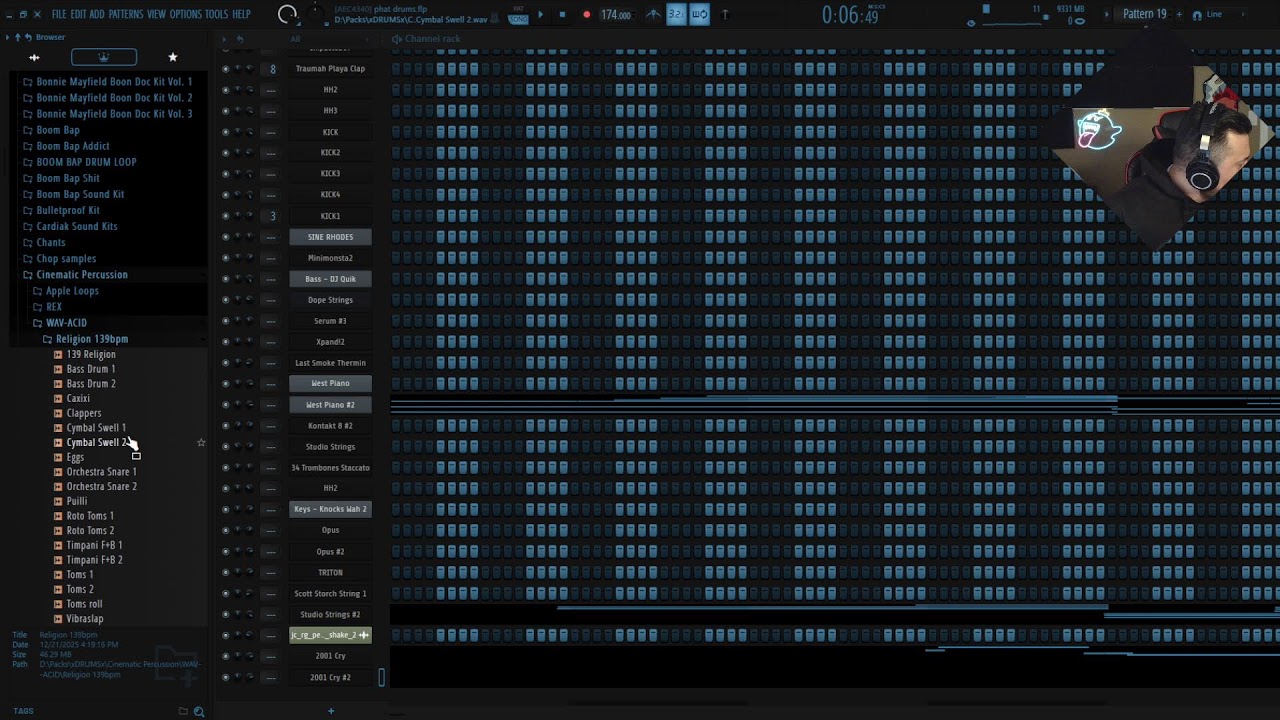Open the ADD menu
The height and width of the screenshot is (720, 1280).
click(x=97, y=14)
